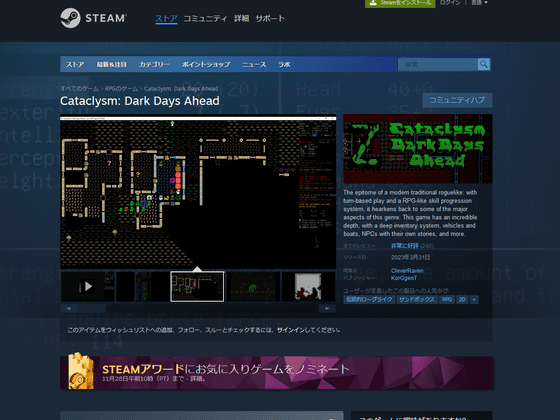Select the highlighted building map thumbnail

198,286
